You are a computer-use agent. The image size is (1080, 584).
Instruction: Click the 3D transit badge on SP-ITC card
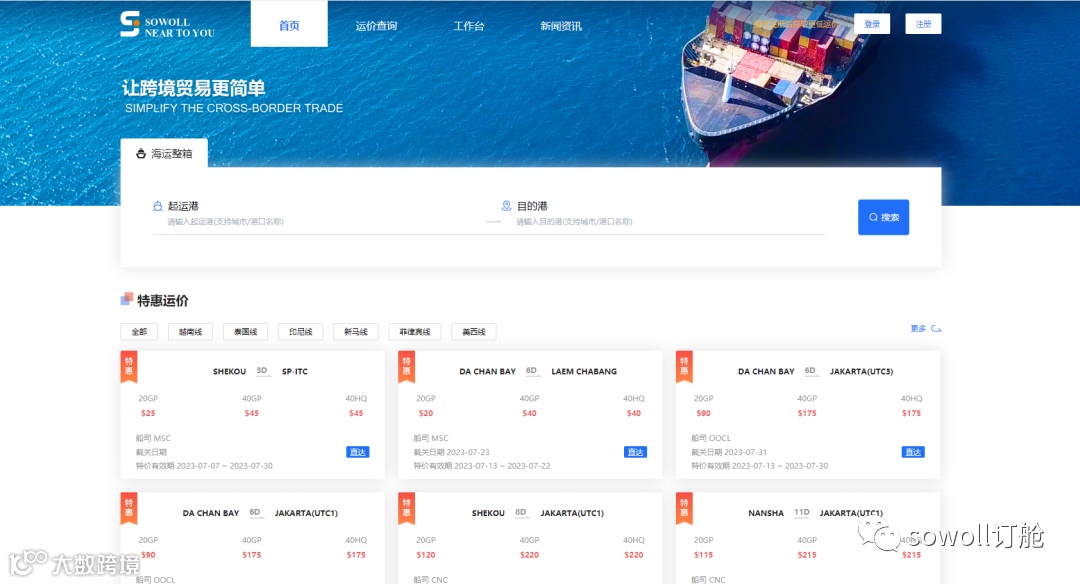pos(262,371)
